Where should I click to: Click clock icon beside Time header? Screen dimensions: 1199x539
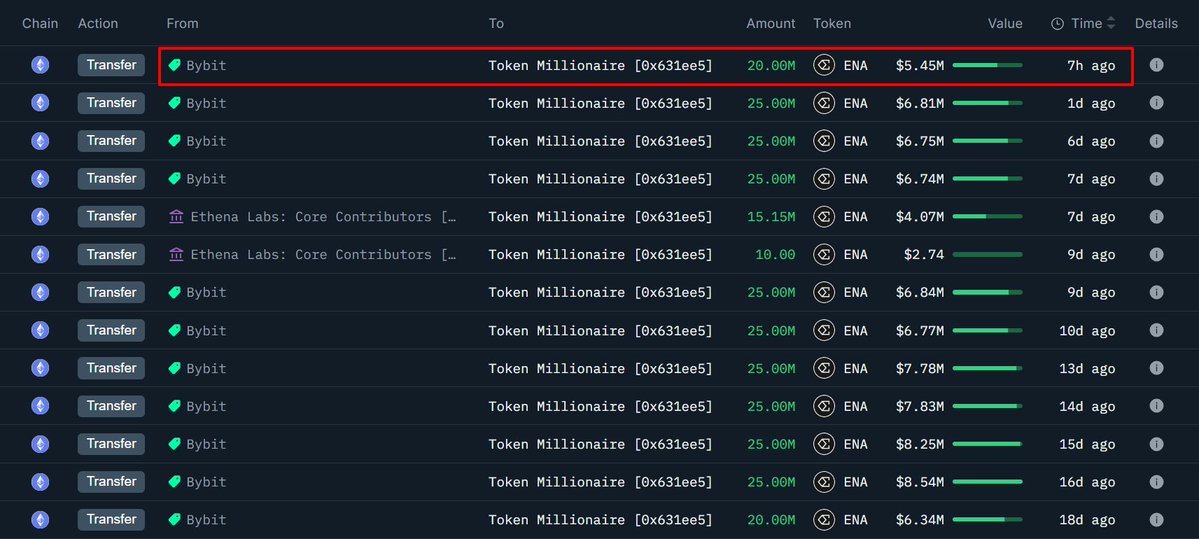coord(1057,23)
